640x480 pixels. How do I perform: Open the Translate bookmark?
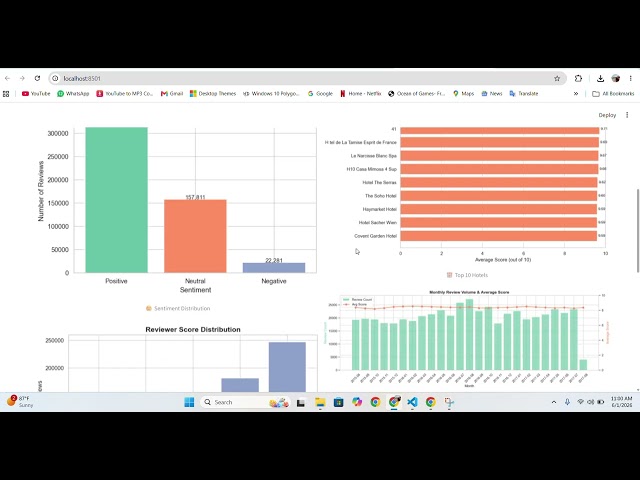(x=524, y=93)
